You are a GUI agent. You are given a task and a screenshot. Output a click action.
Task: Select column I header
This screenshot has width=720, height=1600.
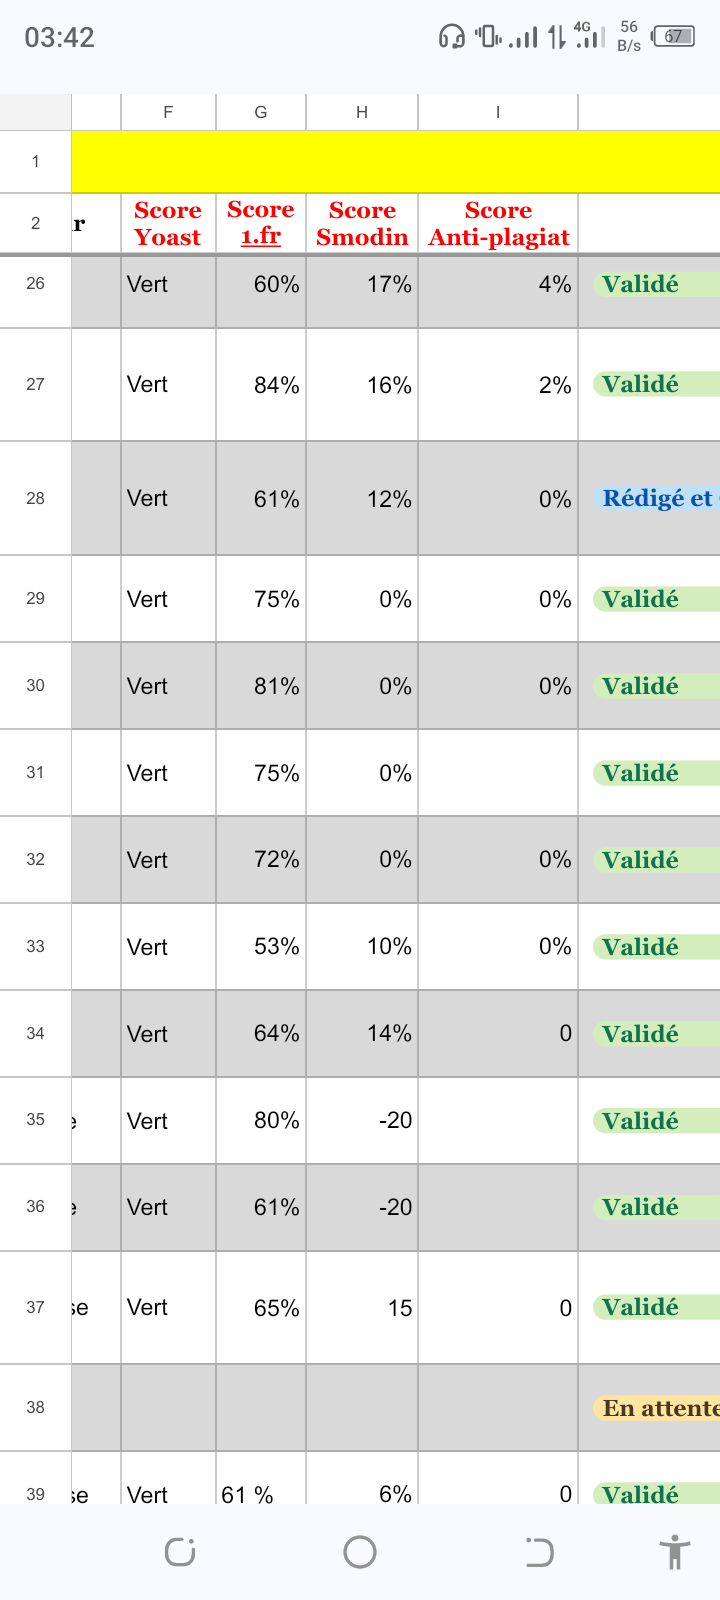click(x=498, y=112)
